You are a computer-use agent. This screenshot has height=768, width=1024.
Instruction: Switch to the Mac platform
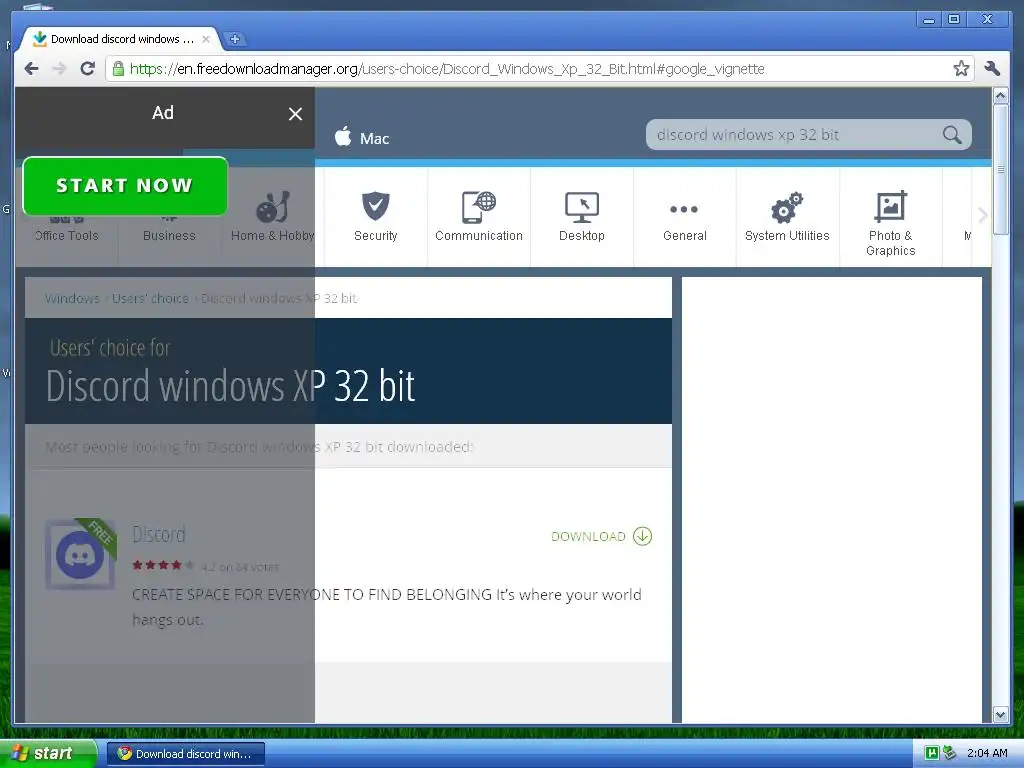[x=362, y=138]
